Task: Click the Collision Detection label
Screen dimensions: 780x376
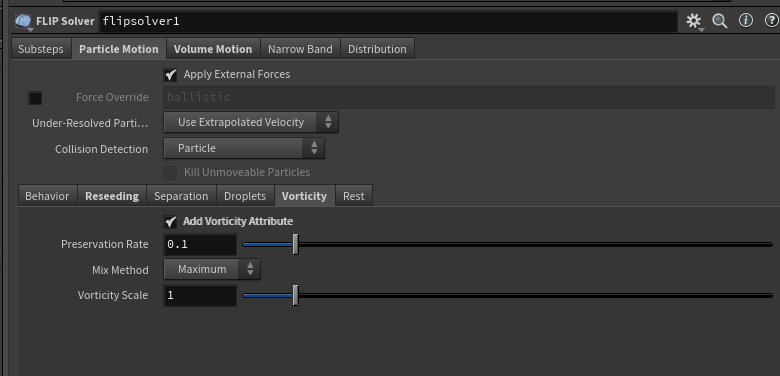Action: [101, 149]
